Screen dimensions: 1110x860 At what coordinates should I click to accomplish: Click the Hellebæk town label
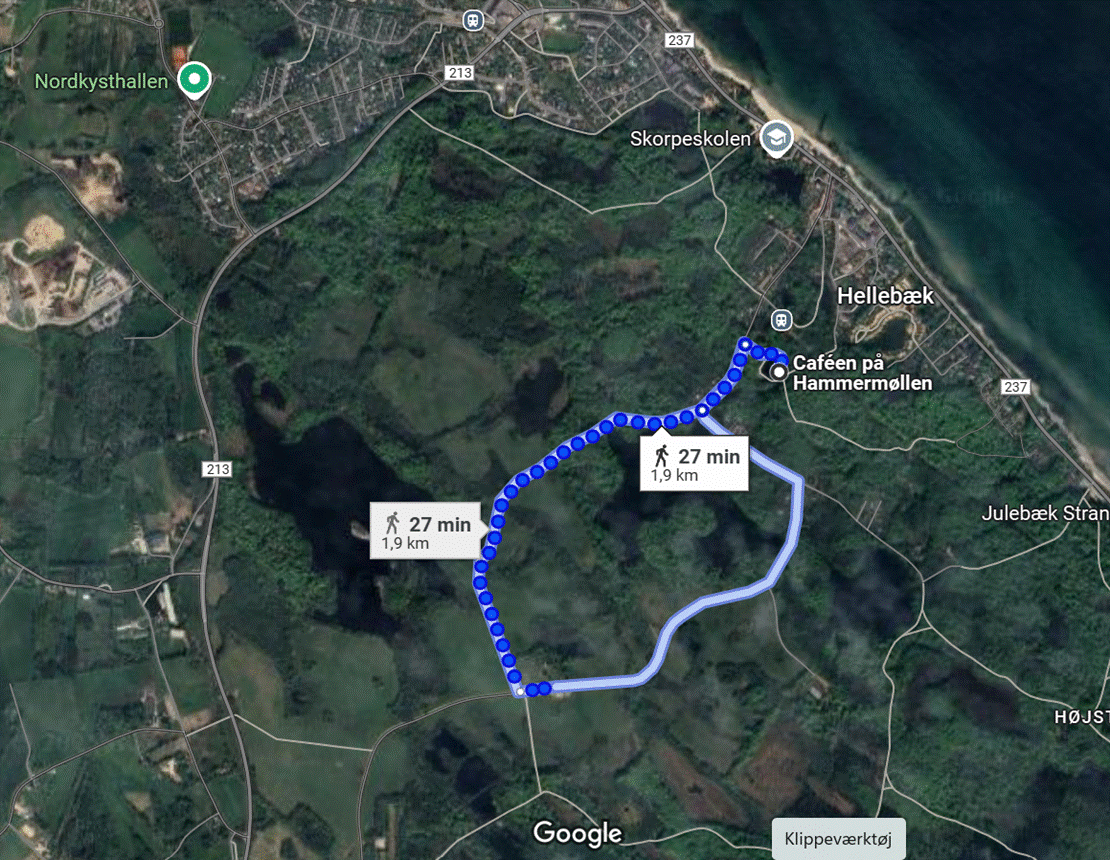pos(886,295)
